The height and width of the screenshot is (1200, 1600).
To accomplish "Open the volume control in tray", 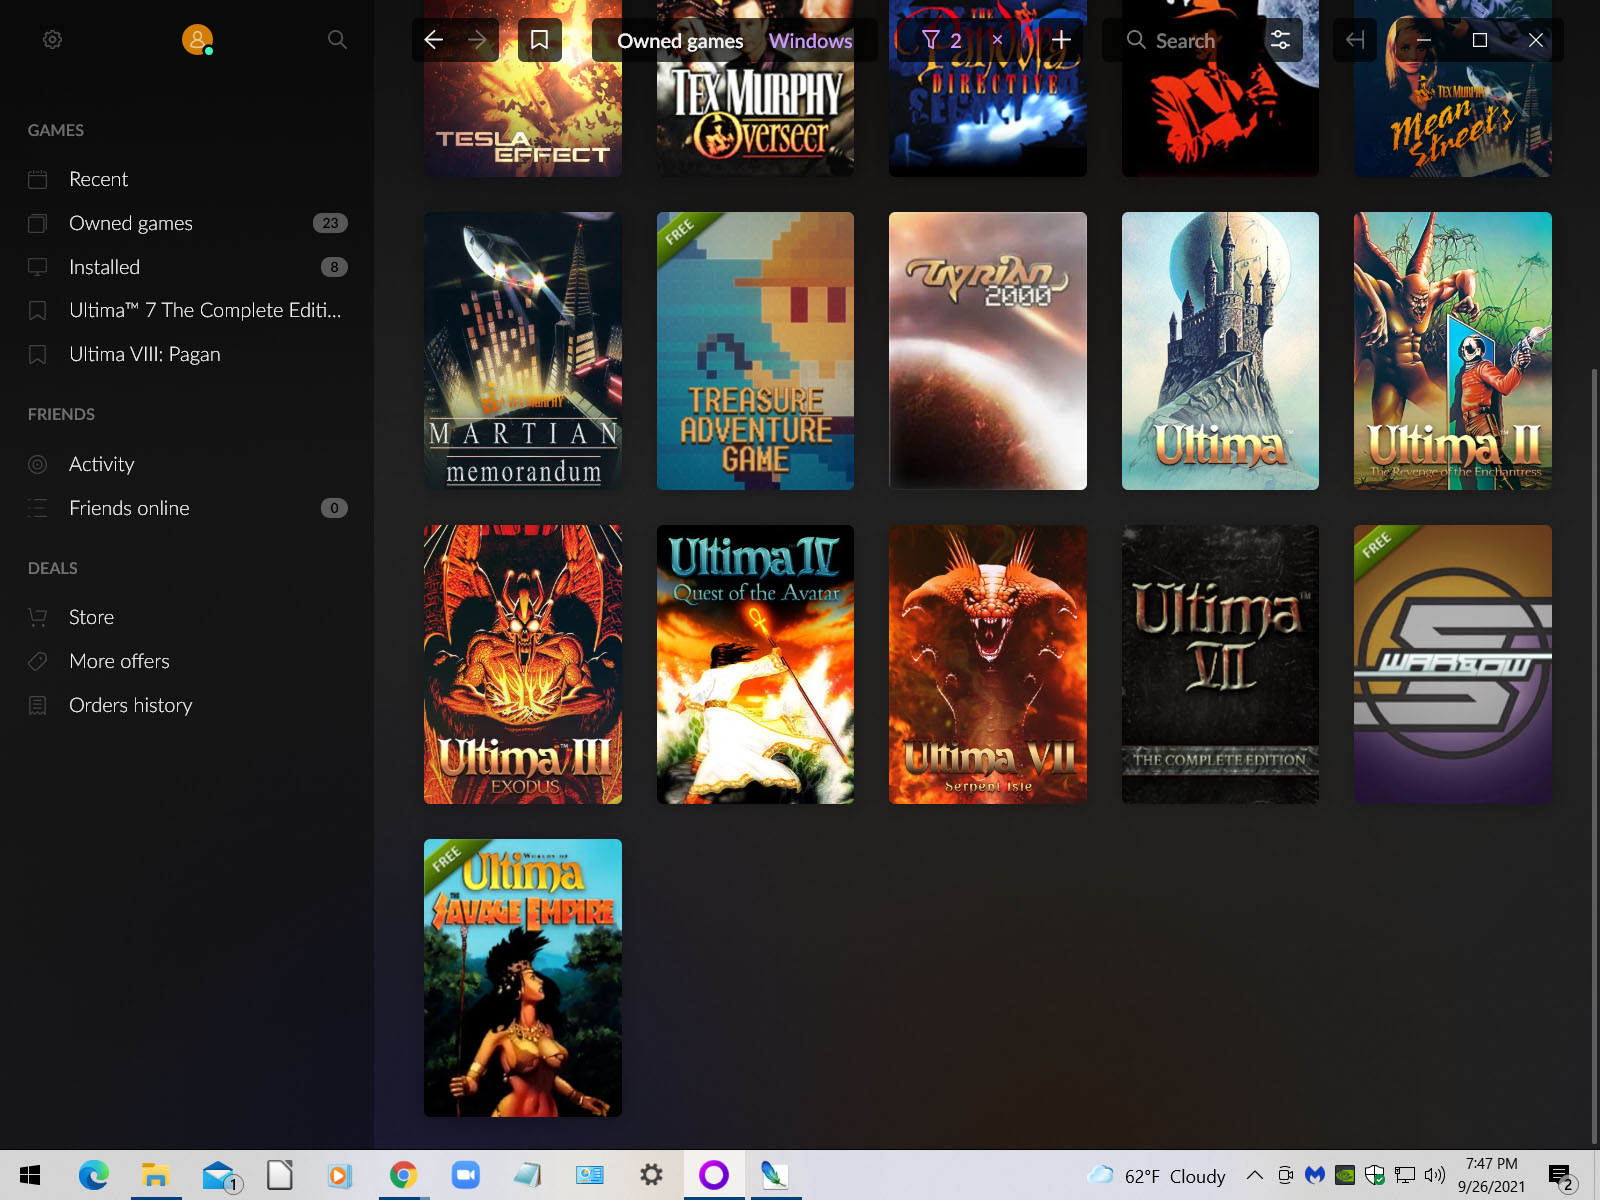I will (1435, 1175).
